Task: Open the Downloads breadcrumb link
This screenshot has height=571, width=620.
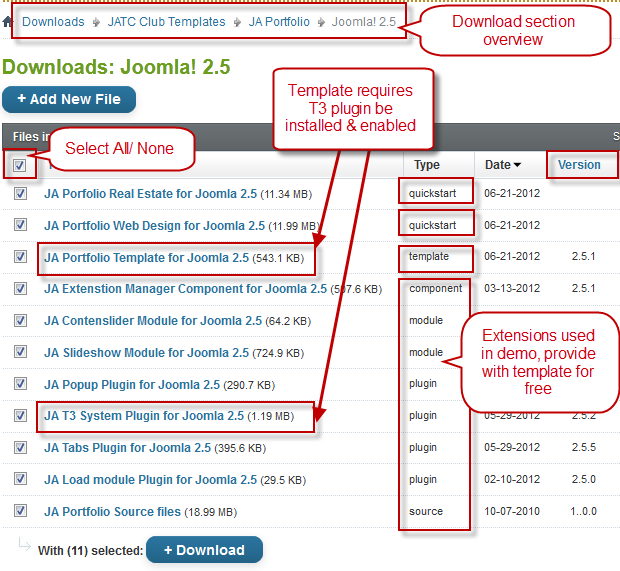Action: [x=53, y=22]
